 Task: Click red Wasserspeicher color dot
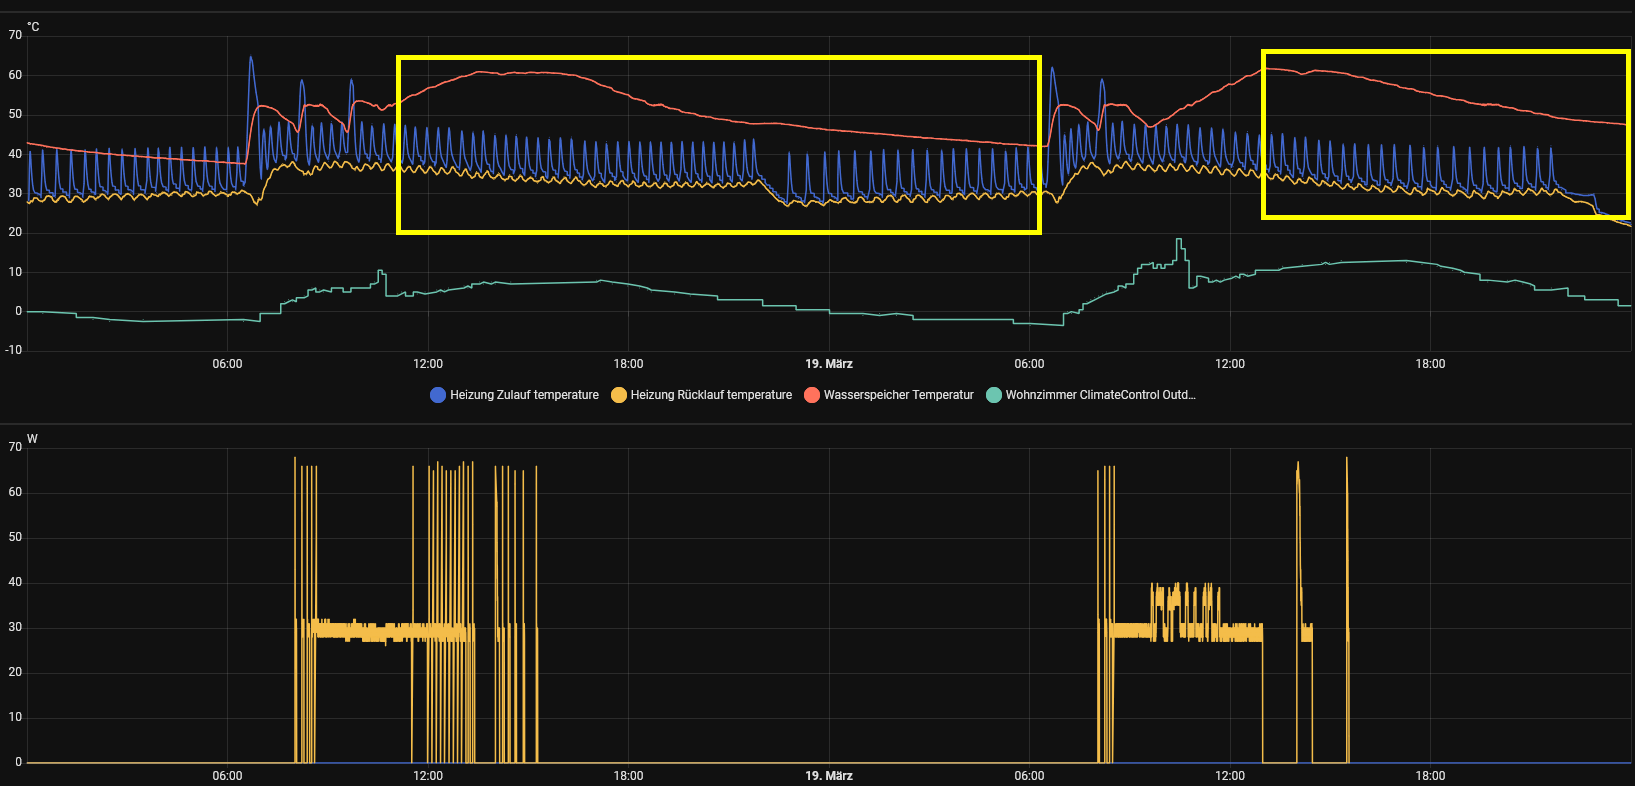(812, 395)
